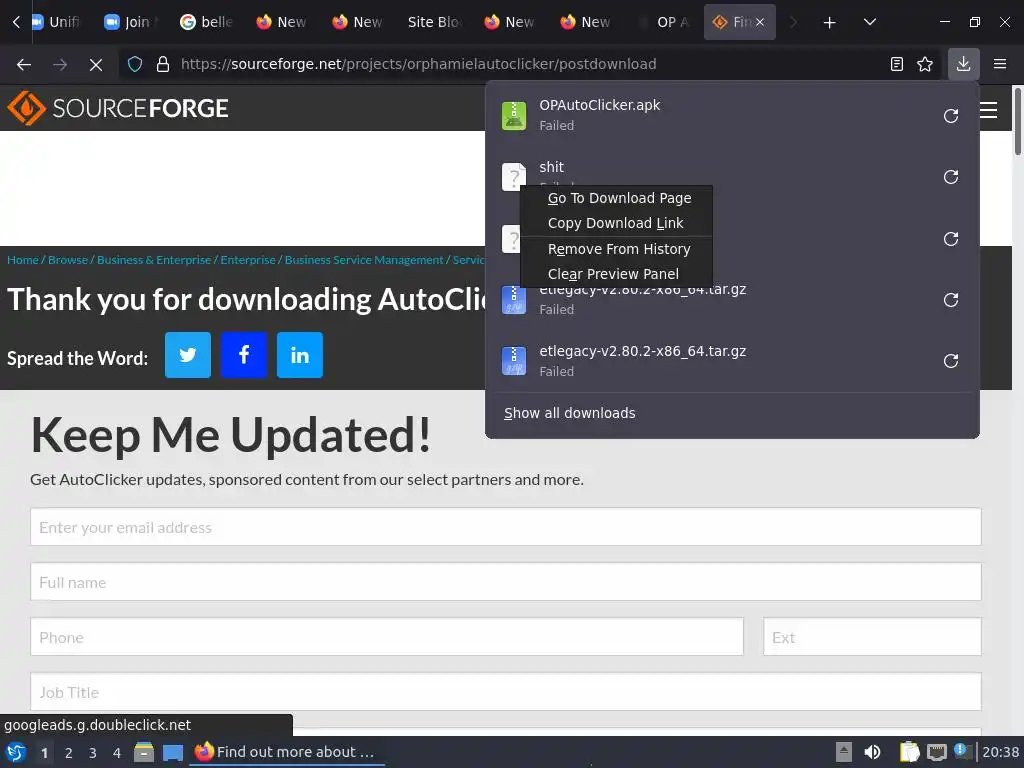Click the Ext field
Screen dimensions: 1024x768
(x=872, y=637)
